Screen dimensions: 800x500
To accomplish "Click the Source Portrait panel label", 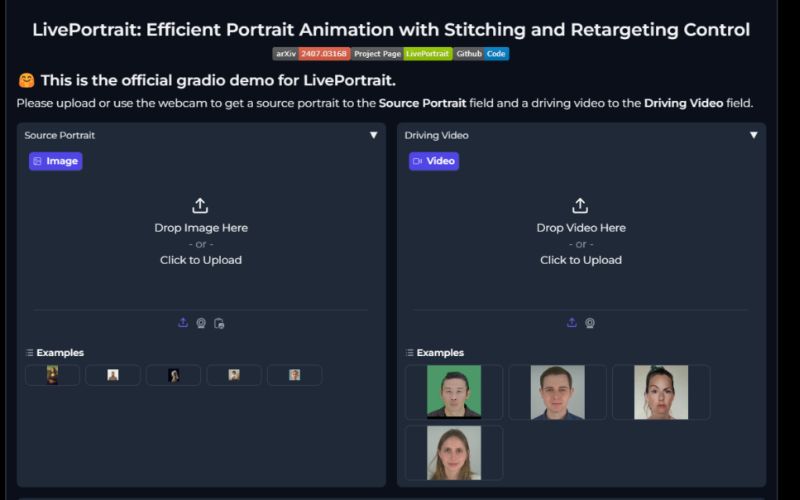I will tap(60, 135).
